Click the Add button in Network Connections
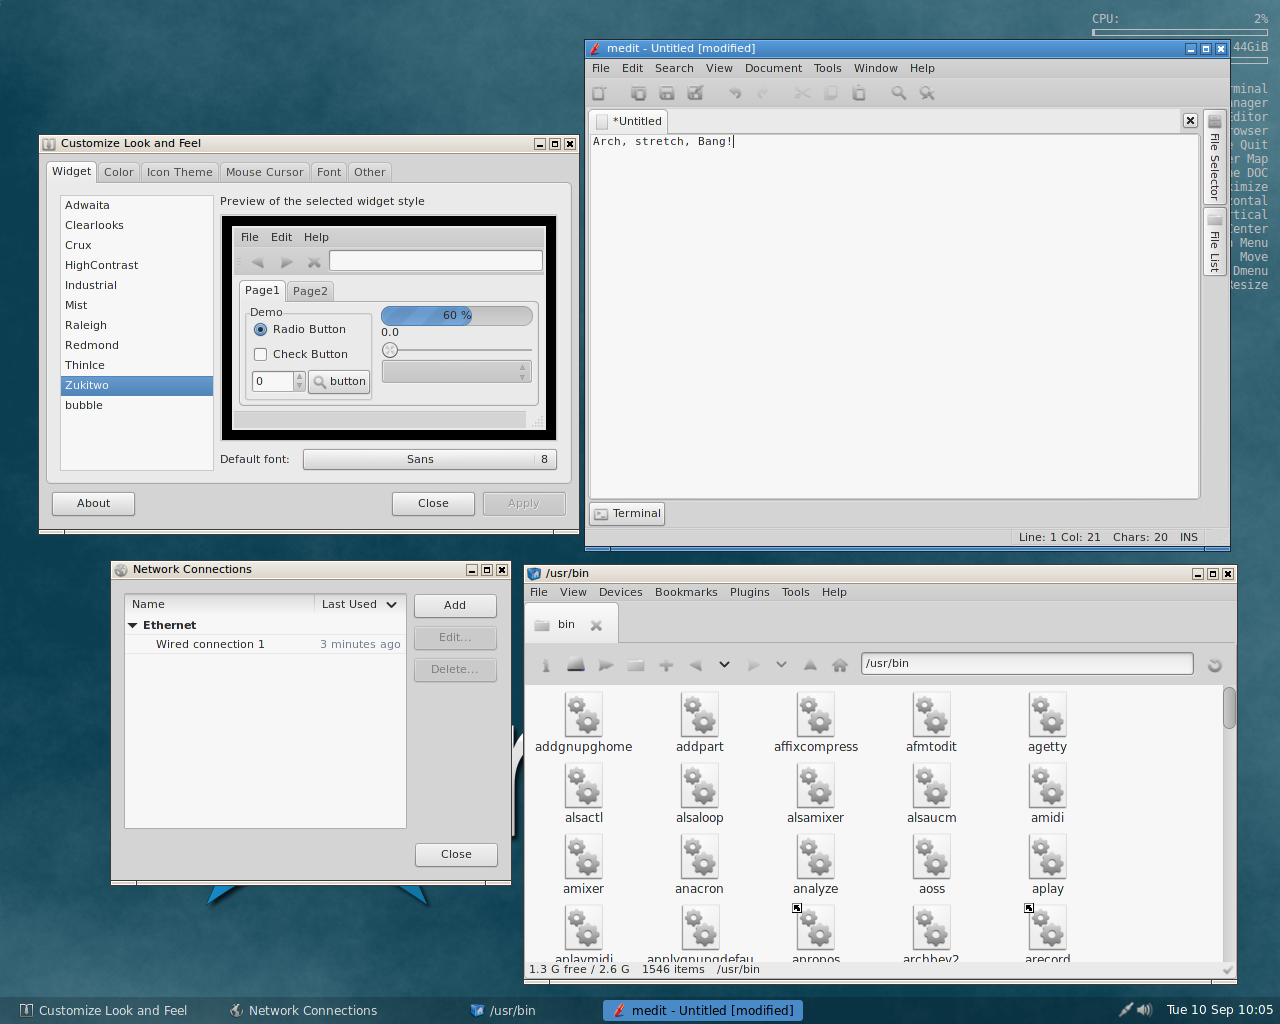This screenshot has width=1280, height=1024. point(455,605)
